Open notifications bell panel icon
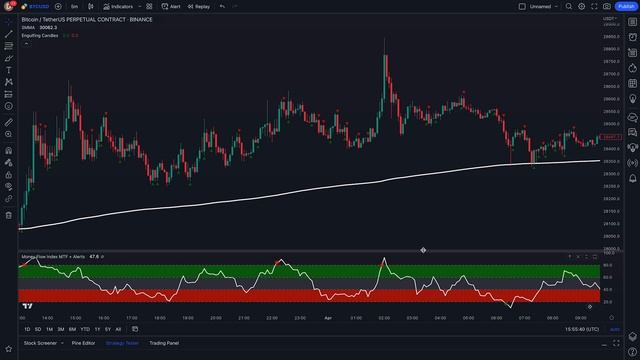The height and width of the screenshot is (360, 640). 633,178
